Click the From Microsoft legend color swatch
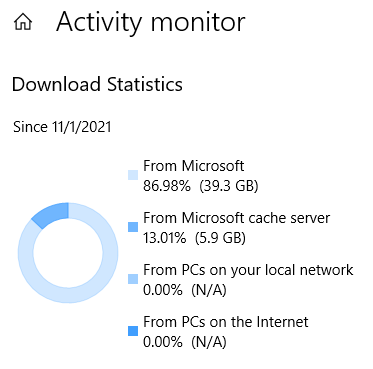The height and width of the screenshot is (369, 373). click(x=133, y=175)
